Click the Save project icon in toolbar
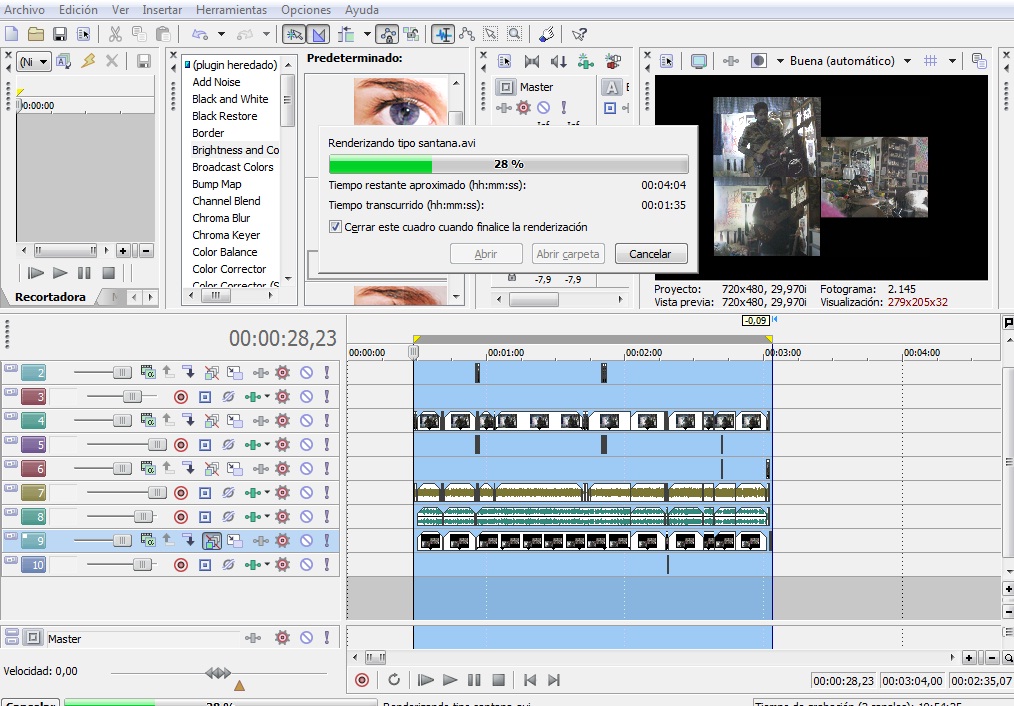 (x=60, y=34)
